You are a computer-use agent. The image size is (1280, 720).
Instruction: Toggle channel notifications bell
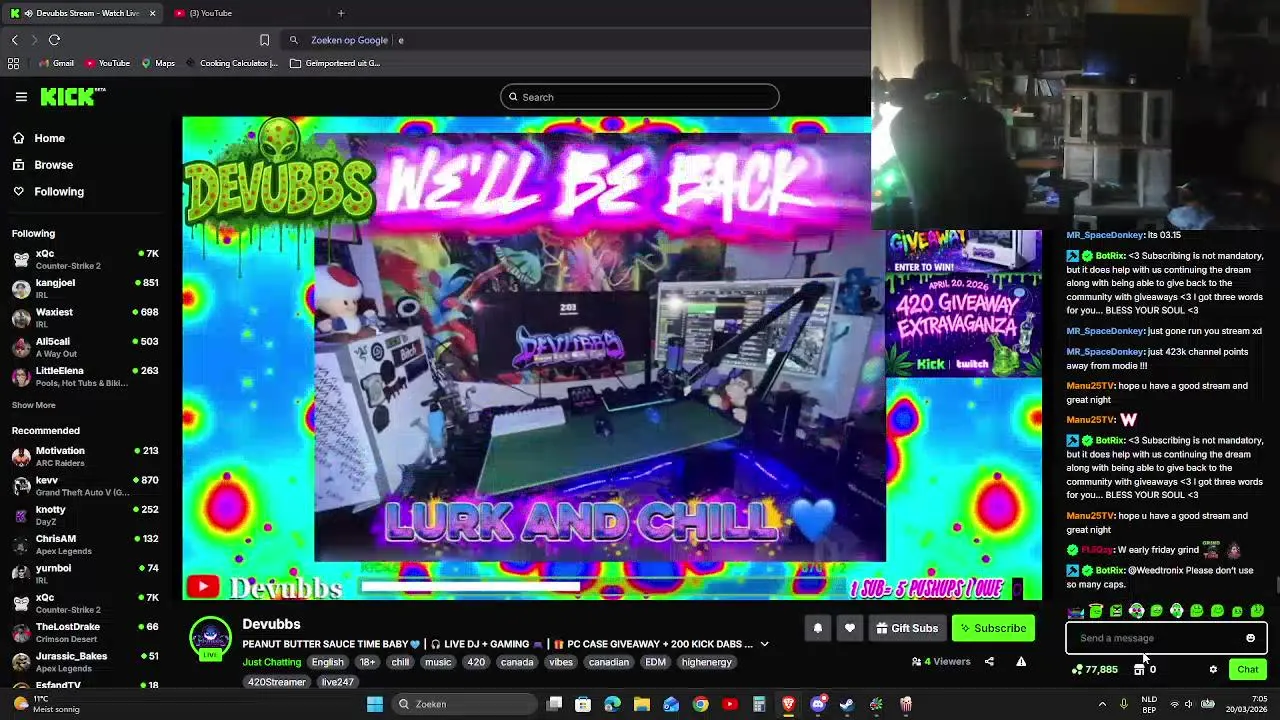pyautogui.click(x=817, y=628)
